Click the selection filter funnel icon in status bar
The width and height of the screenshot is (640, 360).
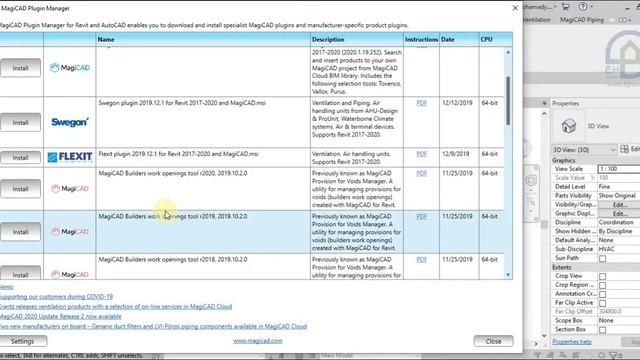coord(613,356)
